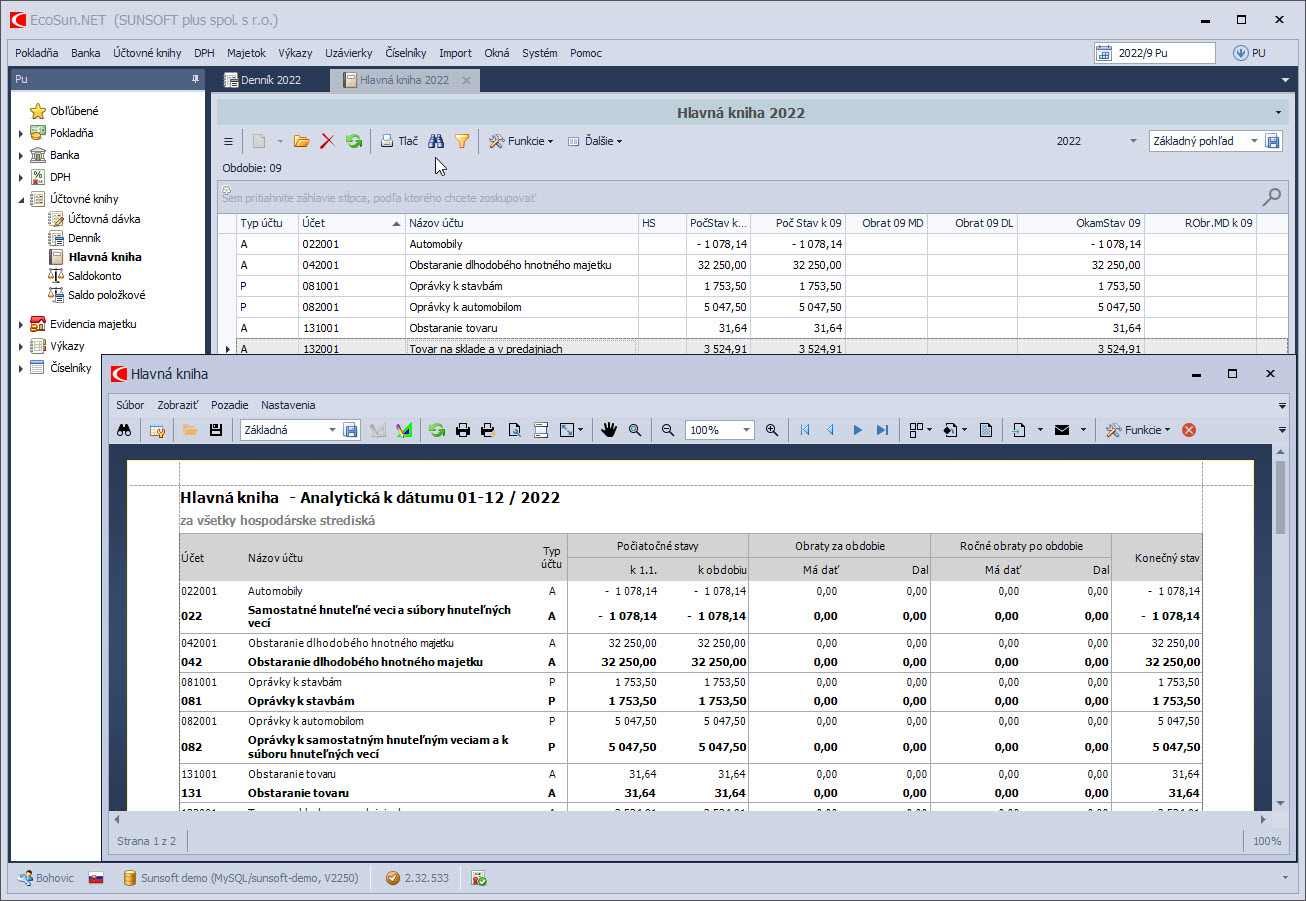1306x901 pixels.
Task: Open the Výkazy menu in the menu bar
Action: click(295, 53)
